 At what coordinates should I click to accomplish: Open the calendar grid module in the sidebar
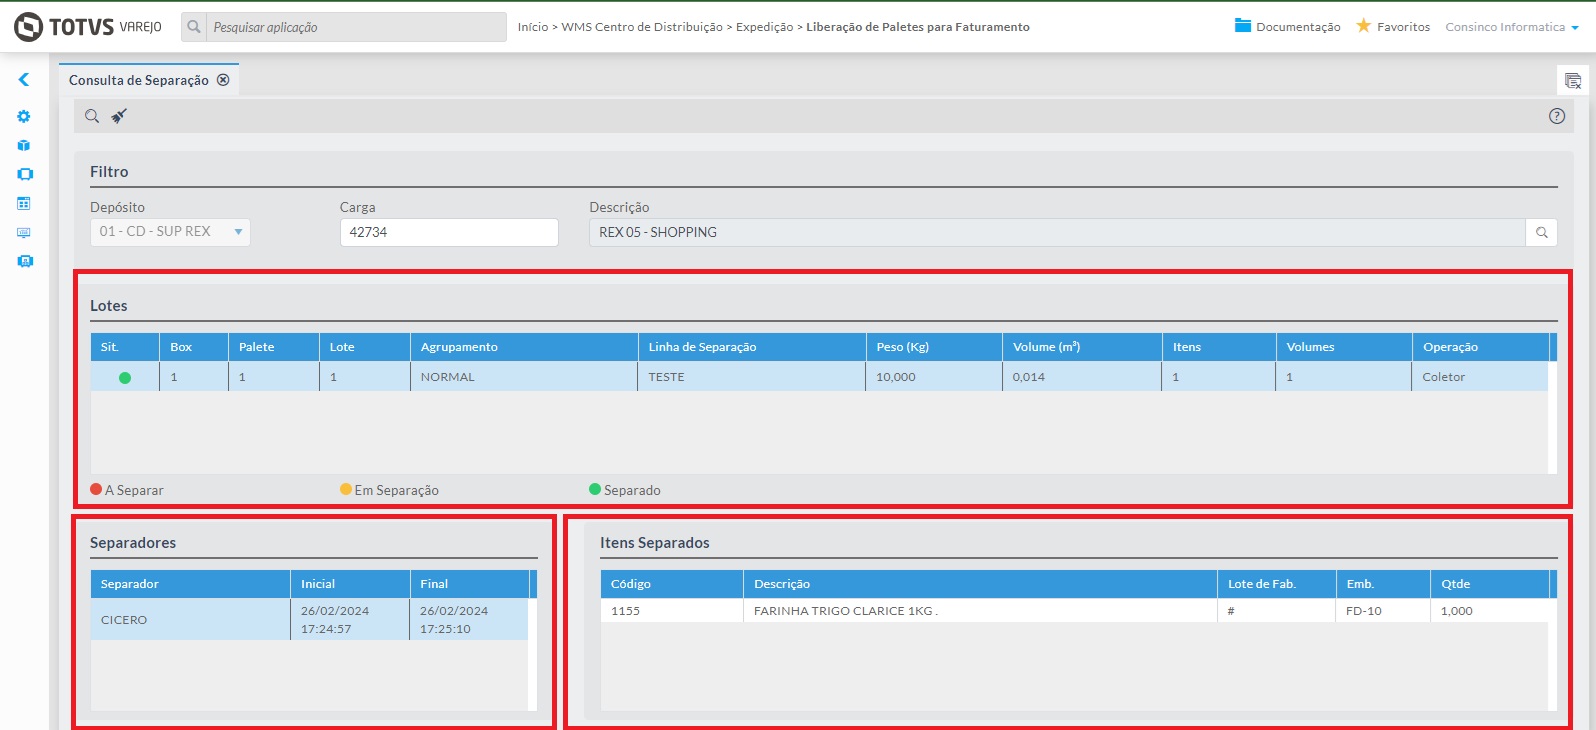coord(24,203)
